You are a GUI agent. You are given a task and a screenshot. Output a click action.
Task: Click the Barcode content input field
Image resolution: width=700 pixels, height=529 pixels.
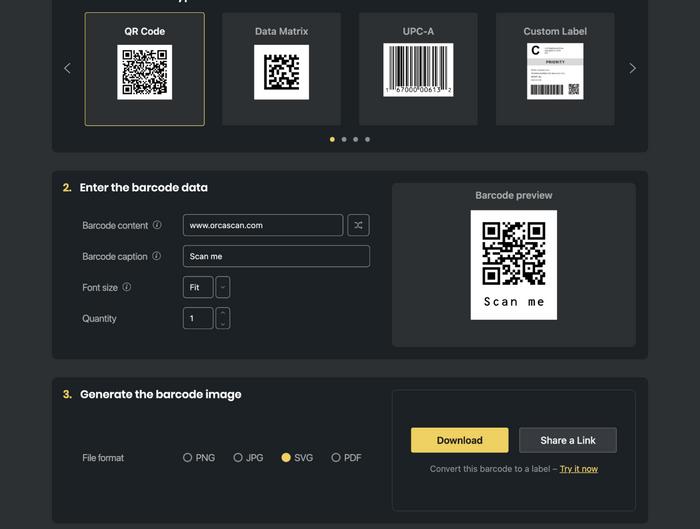pos(263,225)
